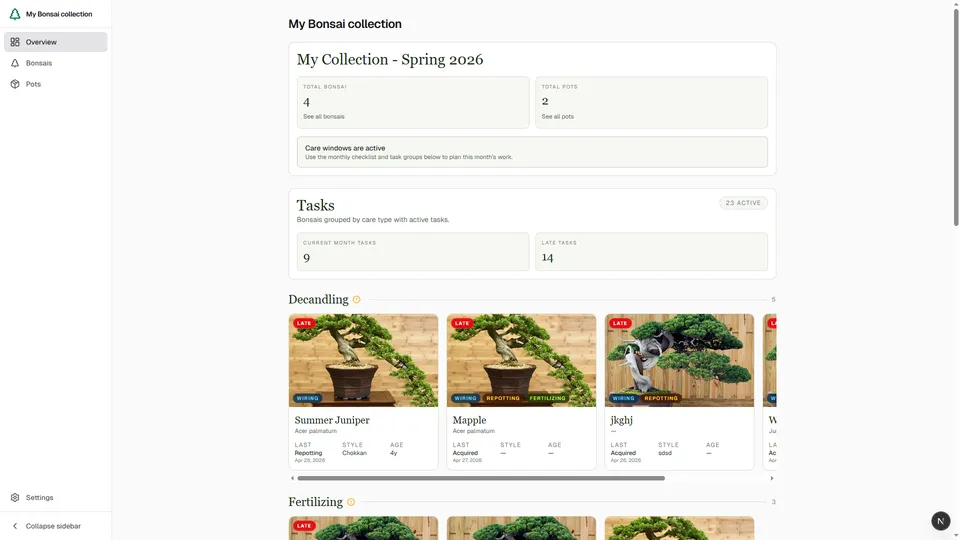The height and width of the screenshot is (540, 960).
Task: Click the Wiring tag on Mapple card
Action: point(465,398)
